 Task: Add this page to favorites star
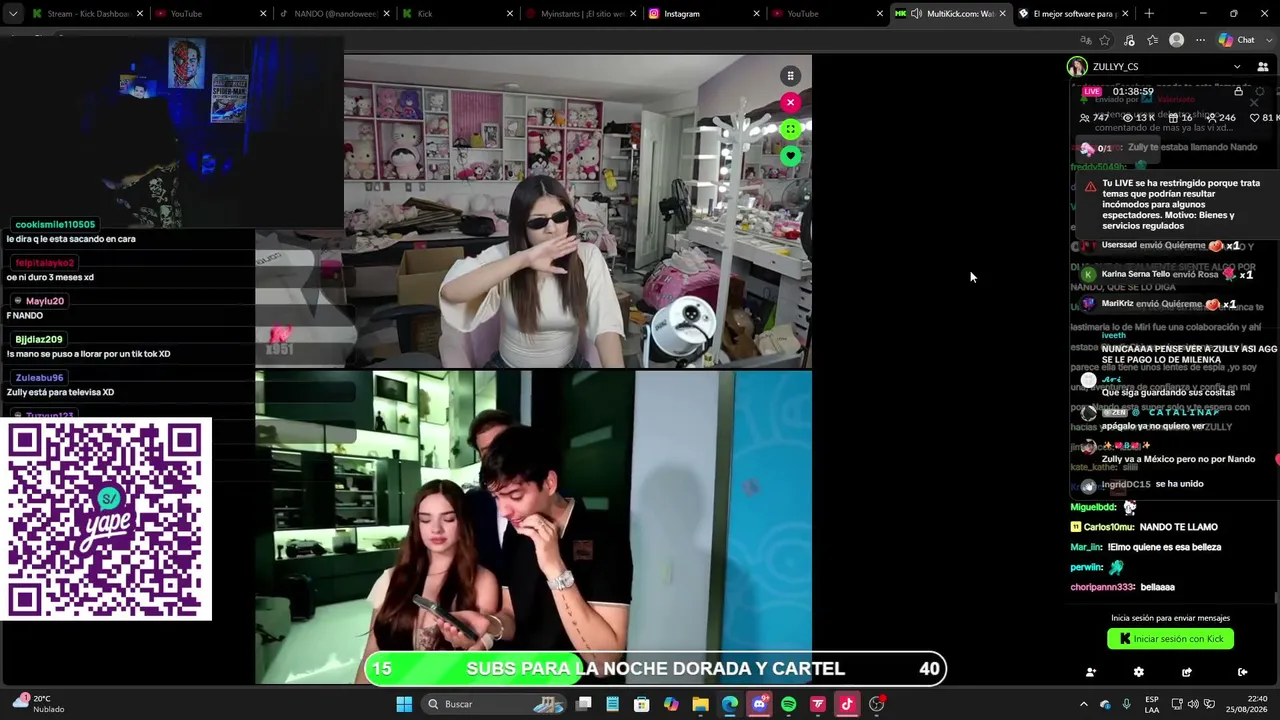pos(1105,40)
